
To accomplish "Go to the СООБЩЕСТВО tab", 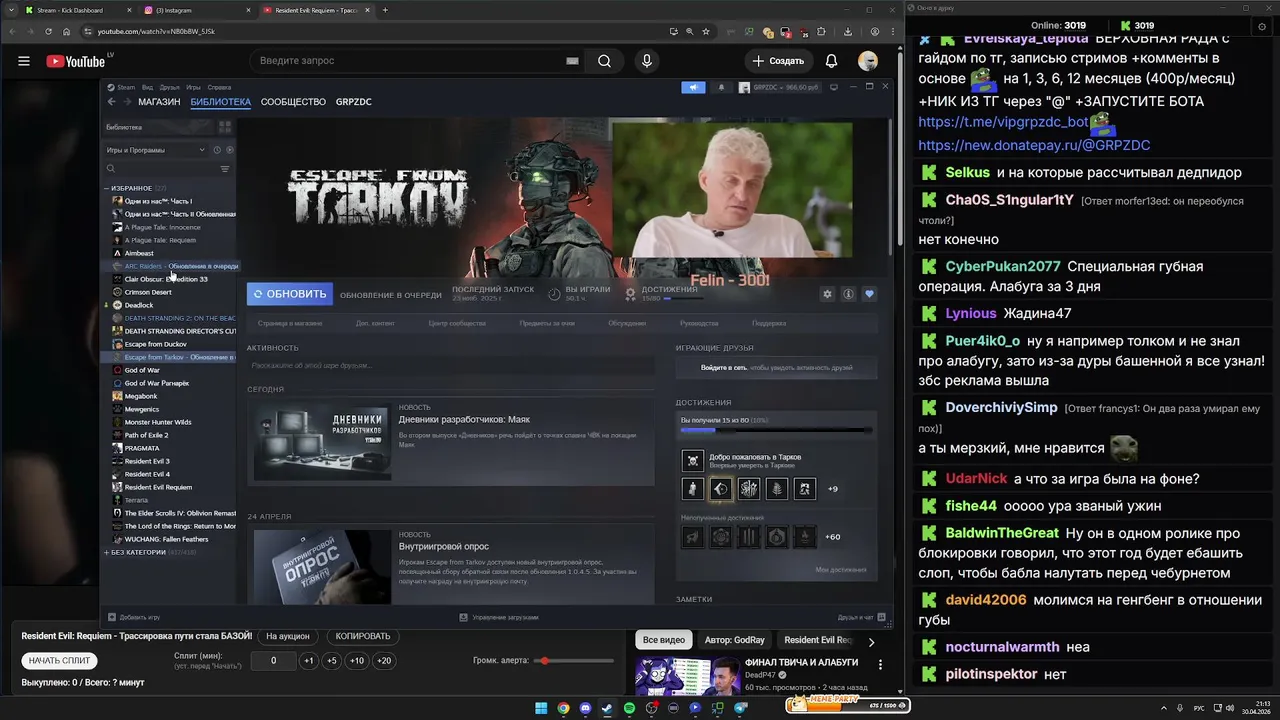I will (x=293, y=102).
